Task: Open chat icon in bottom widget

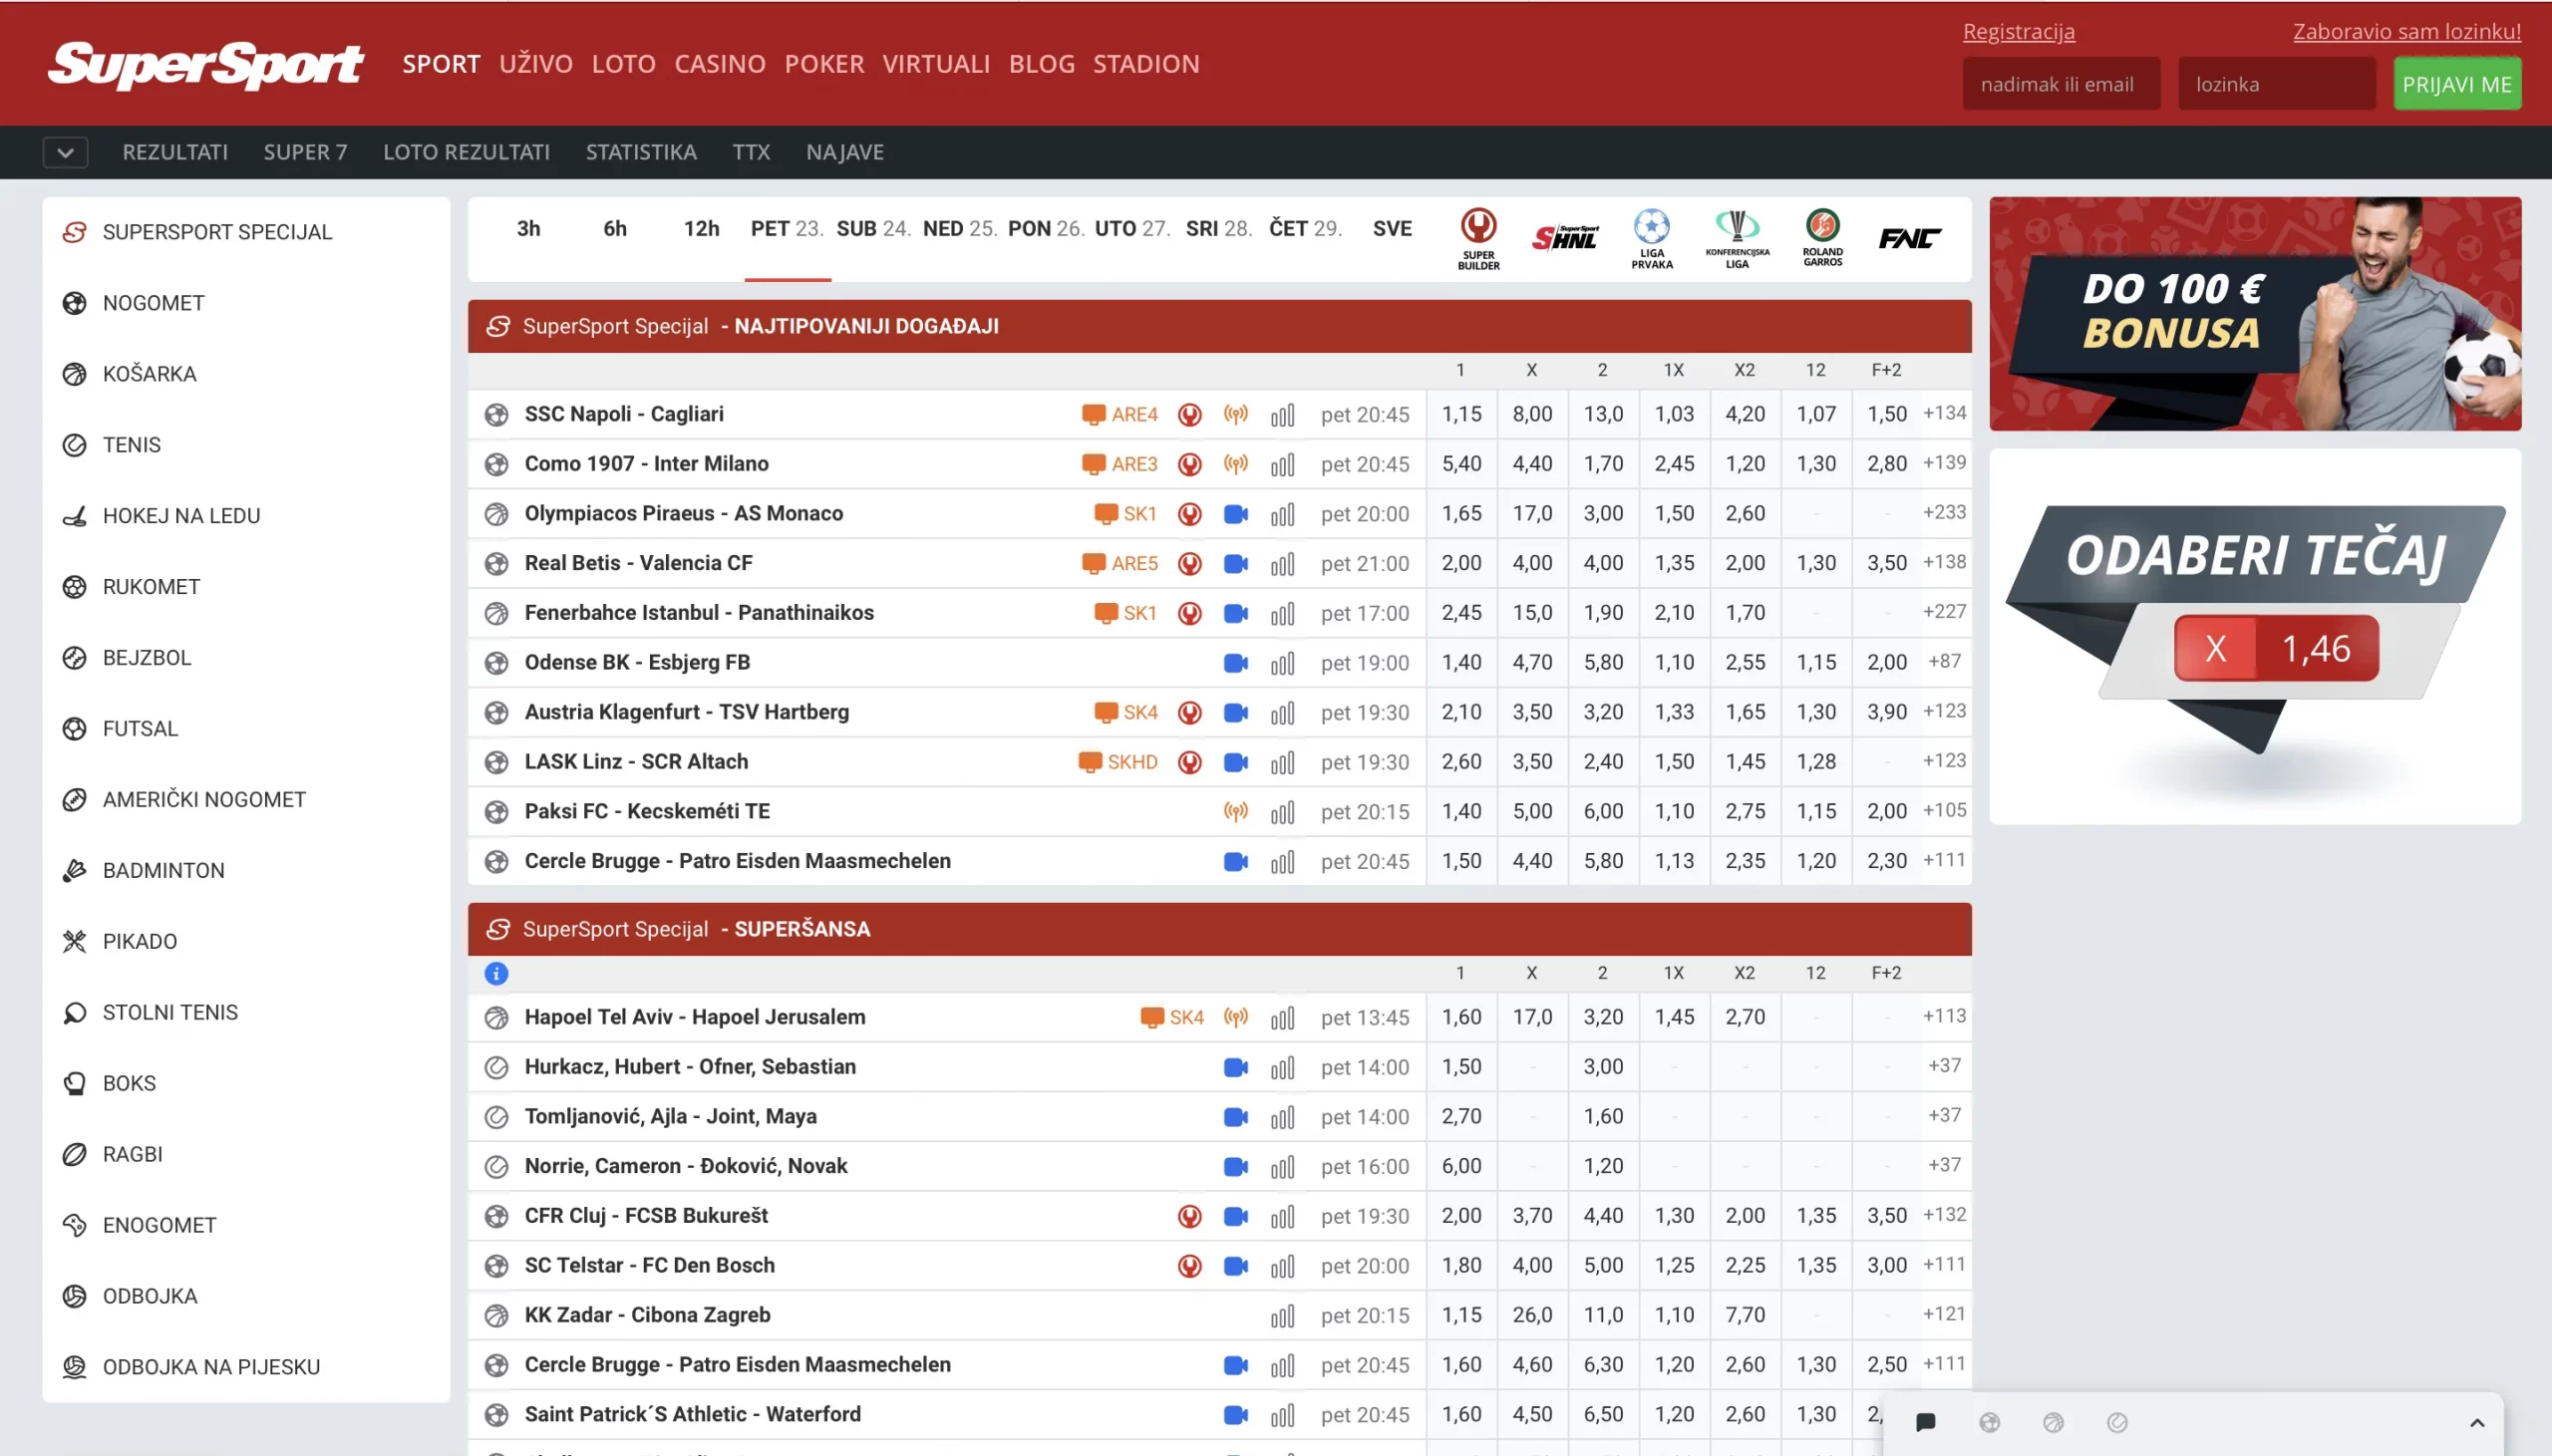Action: [1925, 1423]
